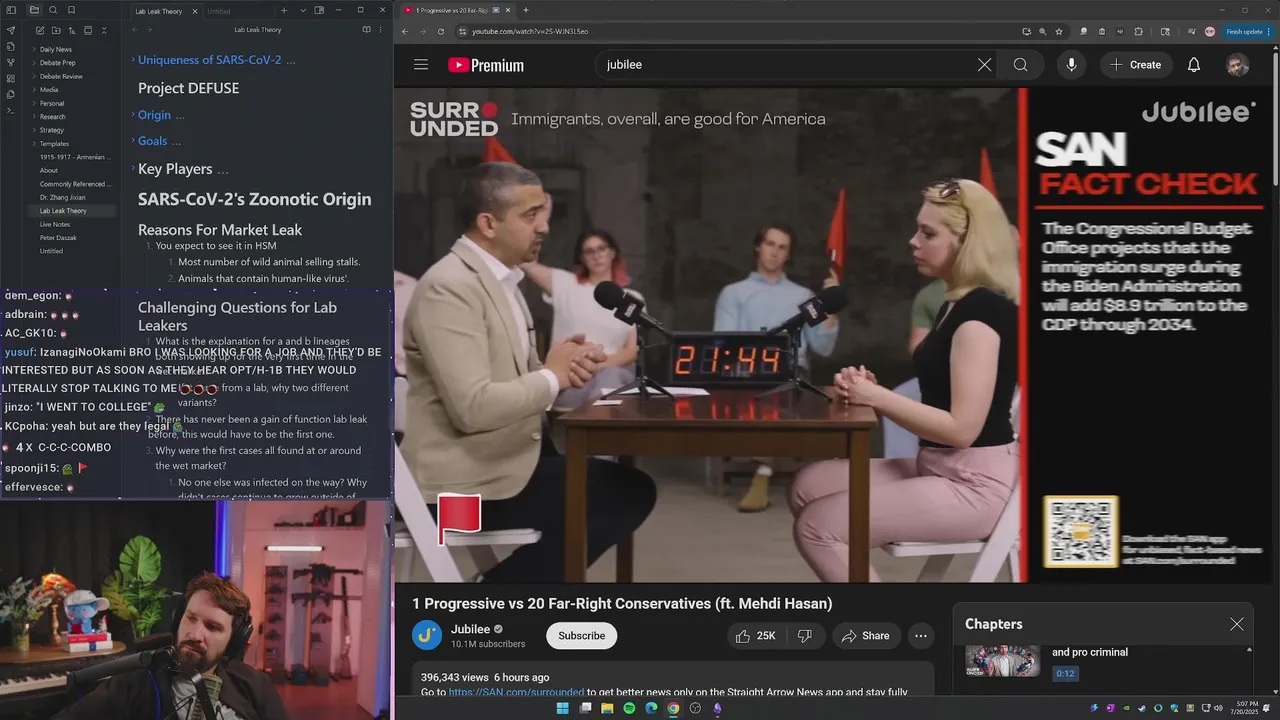The width and height of the screenshot is (1280, 720).
Task: Open Obsidian tab list dropdown
Action: point(303,10)
